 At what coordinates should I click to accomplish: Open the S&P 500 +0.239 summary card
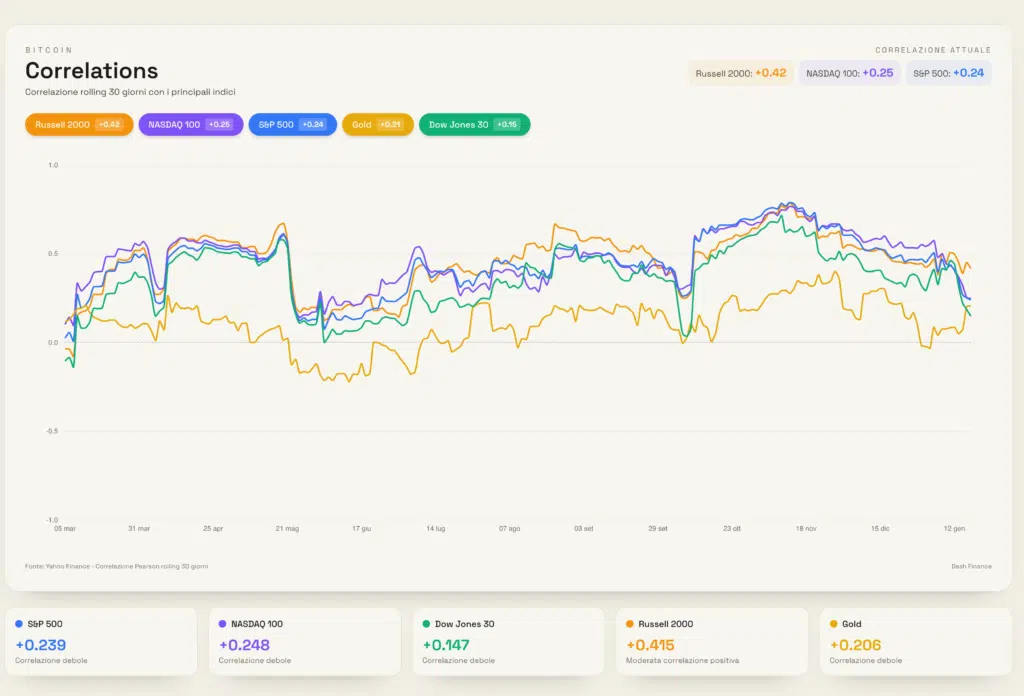click(103, 640)
